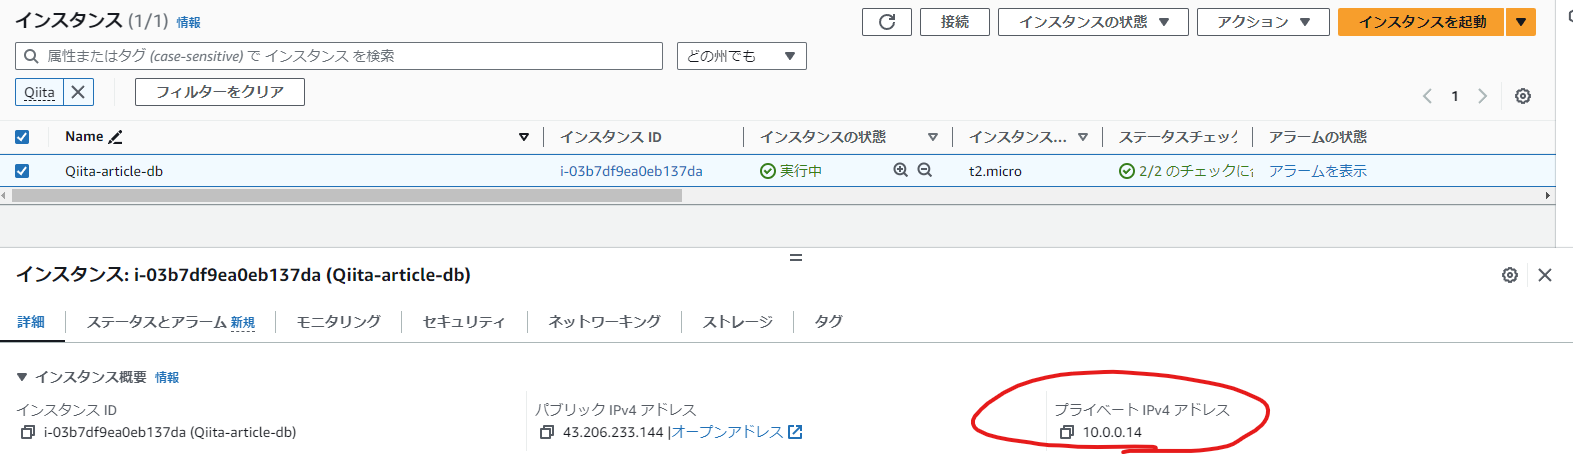Click オープンアドレス link
This screenshot has height=454, width=1573.
click(x=737, y=433)
